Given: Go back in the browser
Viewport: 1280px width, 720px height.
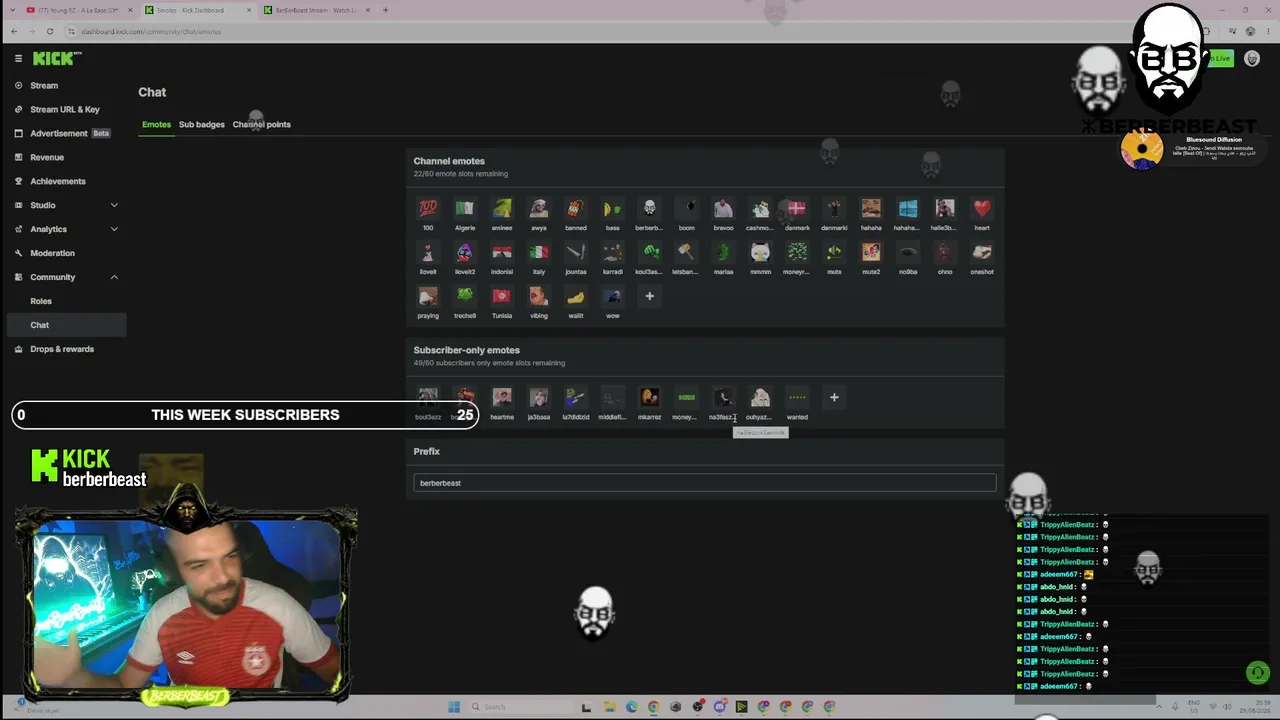Looking at the screenshot, I should tap(14, 31).
